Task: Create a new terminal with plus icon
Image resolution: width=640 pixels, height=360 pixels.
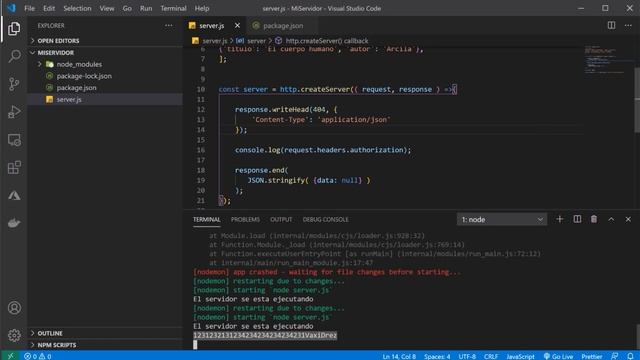Action: (560, 219)
